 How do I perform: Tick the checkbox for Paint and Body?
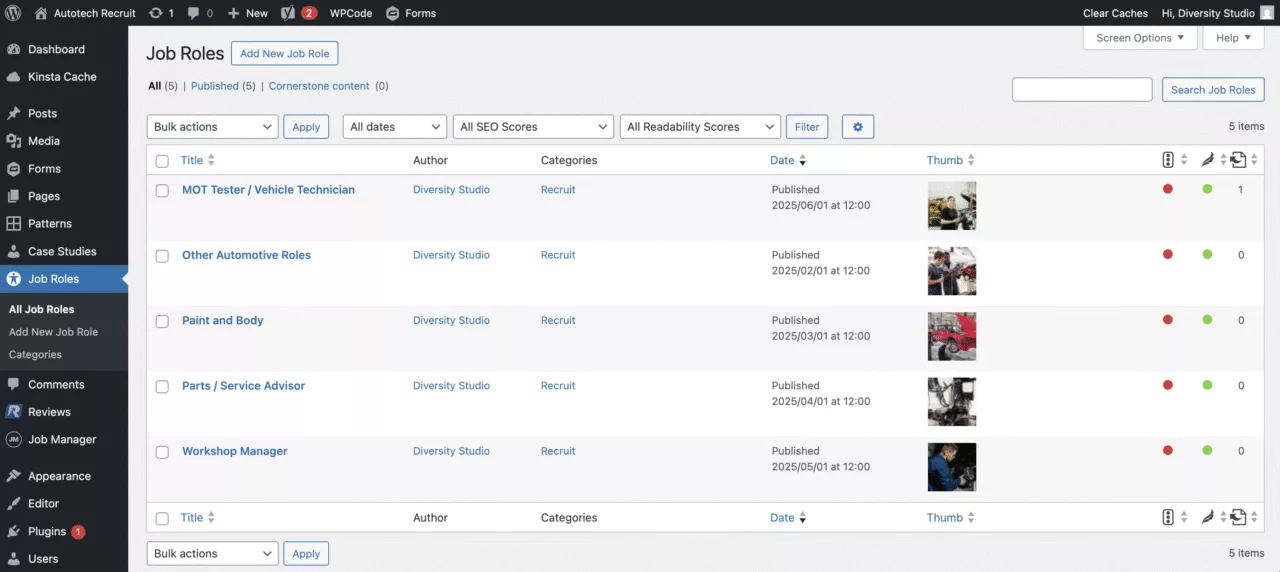[162, 322]
